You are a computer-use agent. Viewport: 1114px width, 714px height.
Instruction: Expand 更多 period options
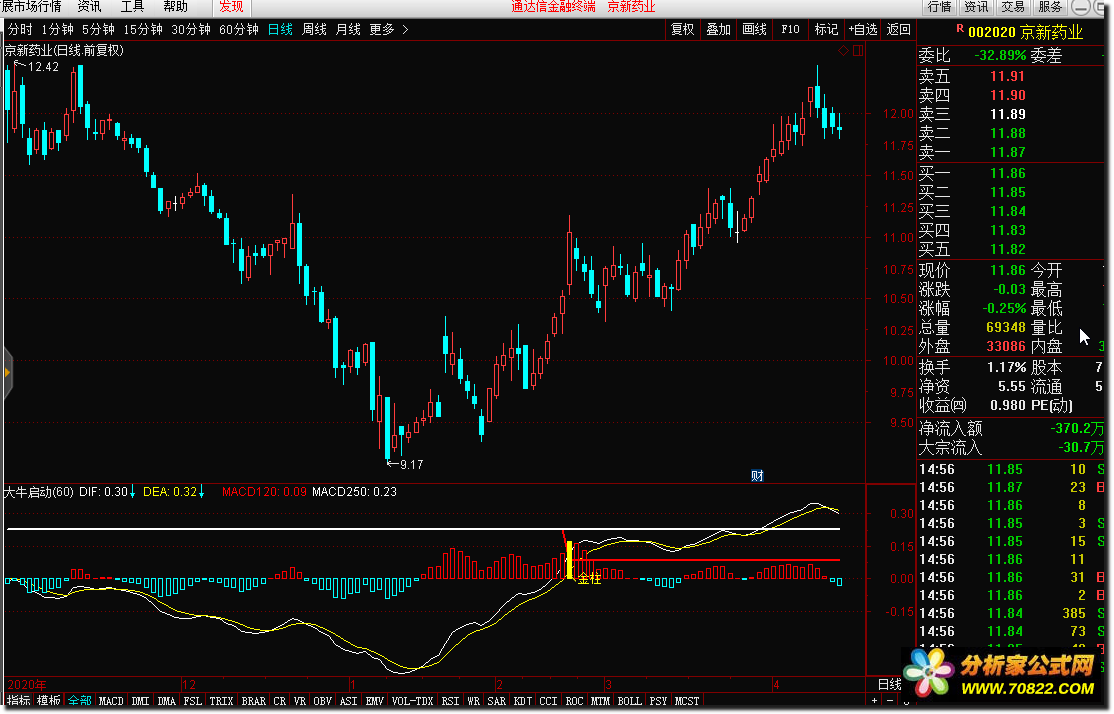point(382,29)
